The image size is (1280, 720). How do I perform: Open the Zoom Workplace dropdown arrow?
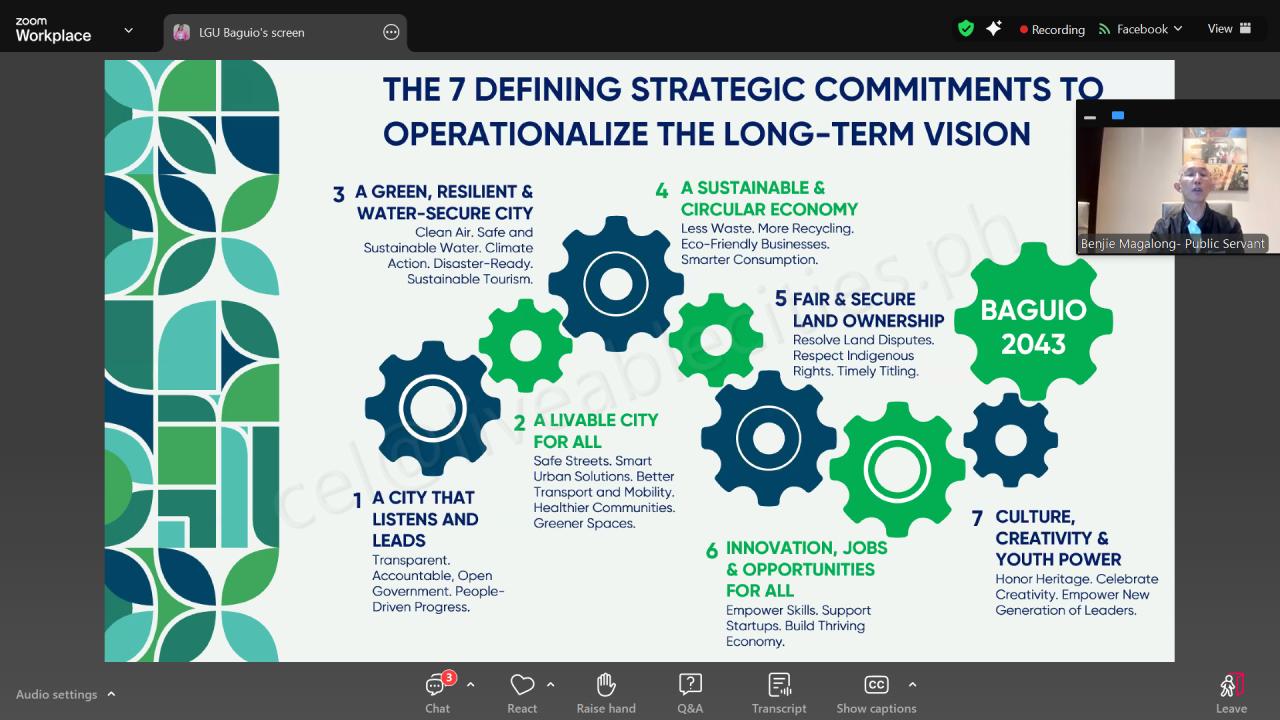(128, 31)
